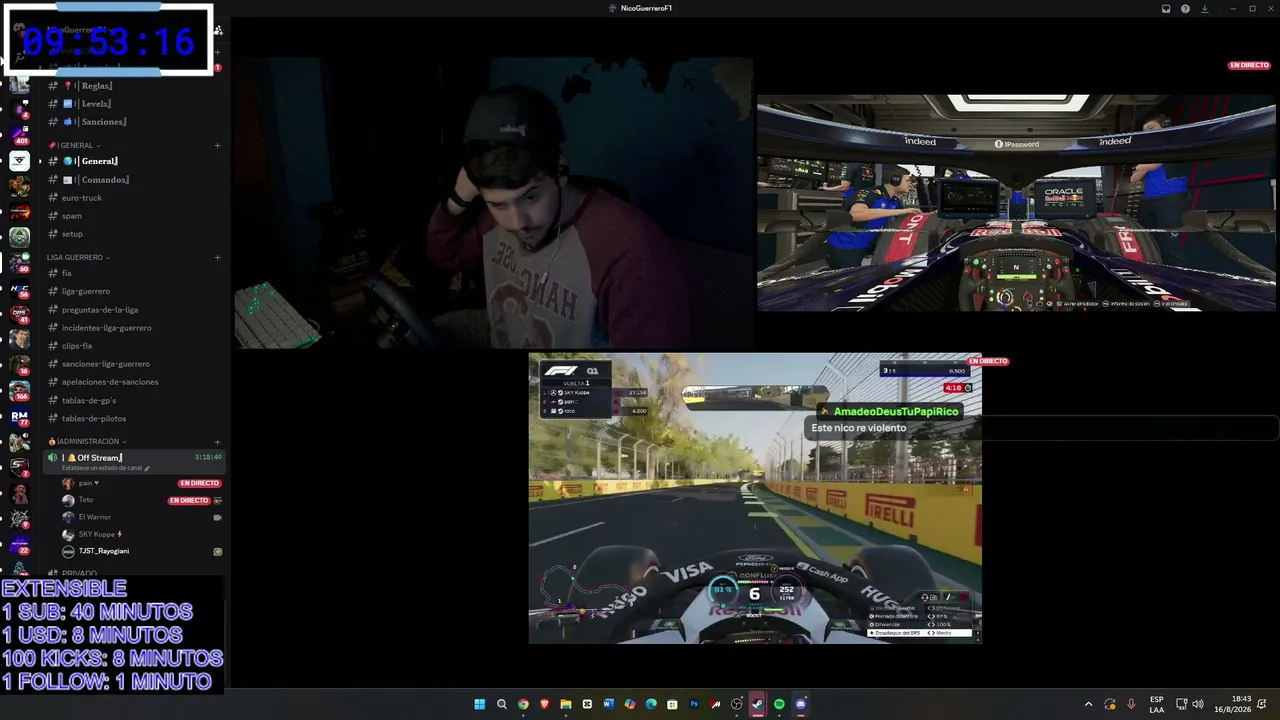Open the Windows Start menu
The height and width of the screenshot is (720, 1280).
pyautogui.click(x=480, y=704)
